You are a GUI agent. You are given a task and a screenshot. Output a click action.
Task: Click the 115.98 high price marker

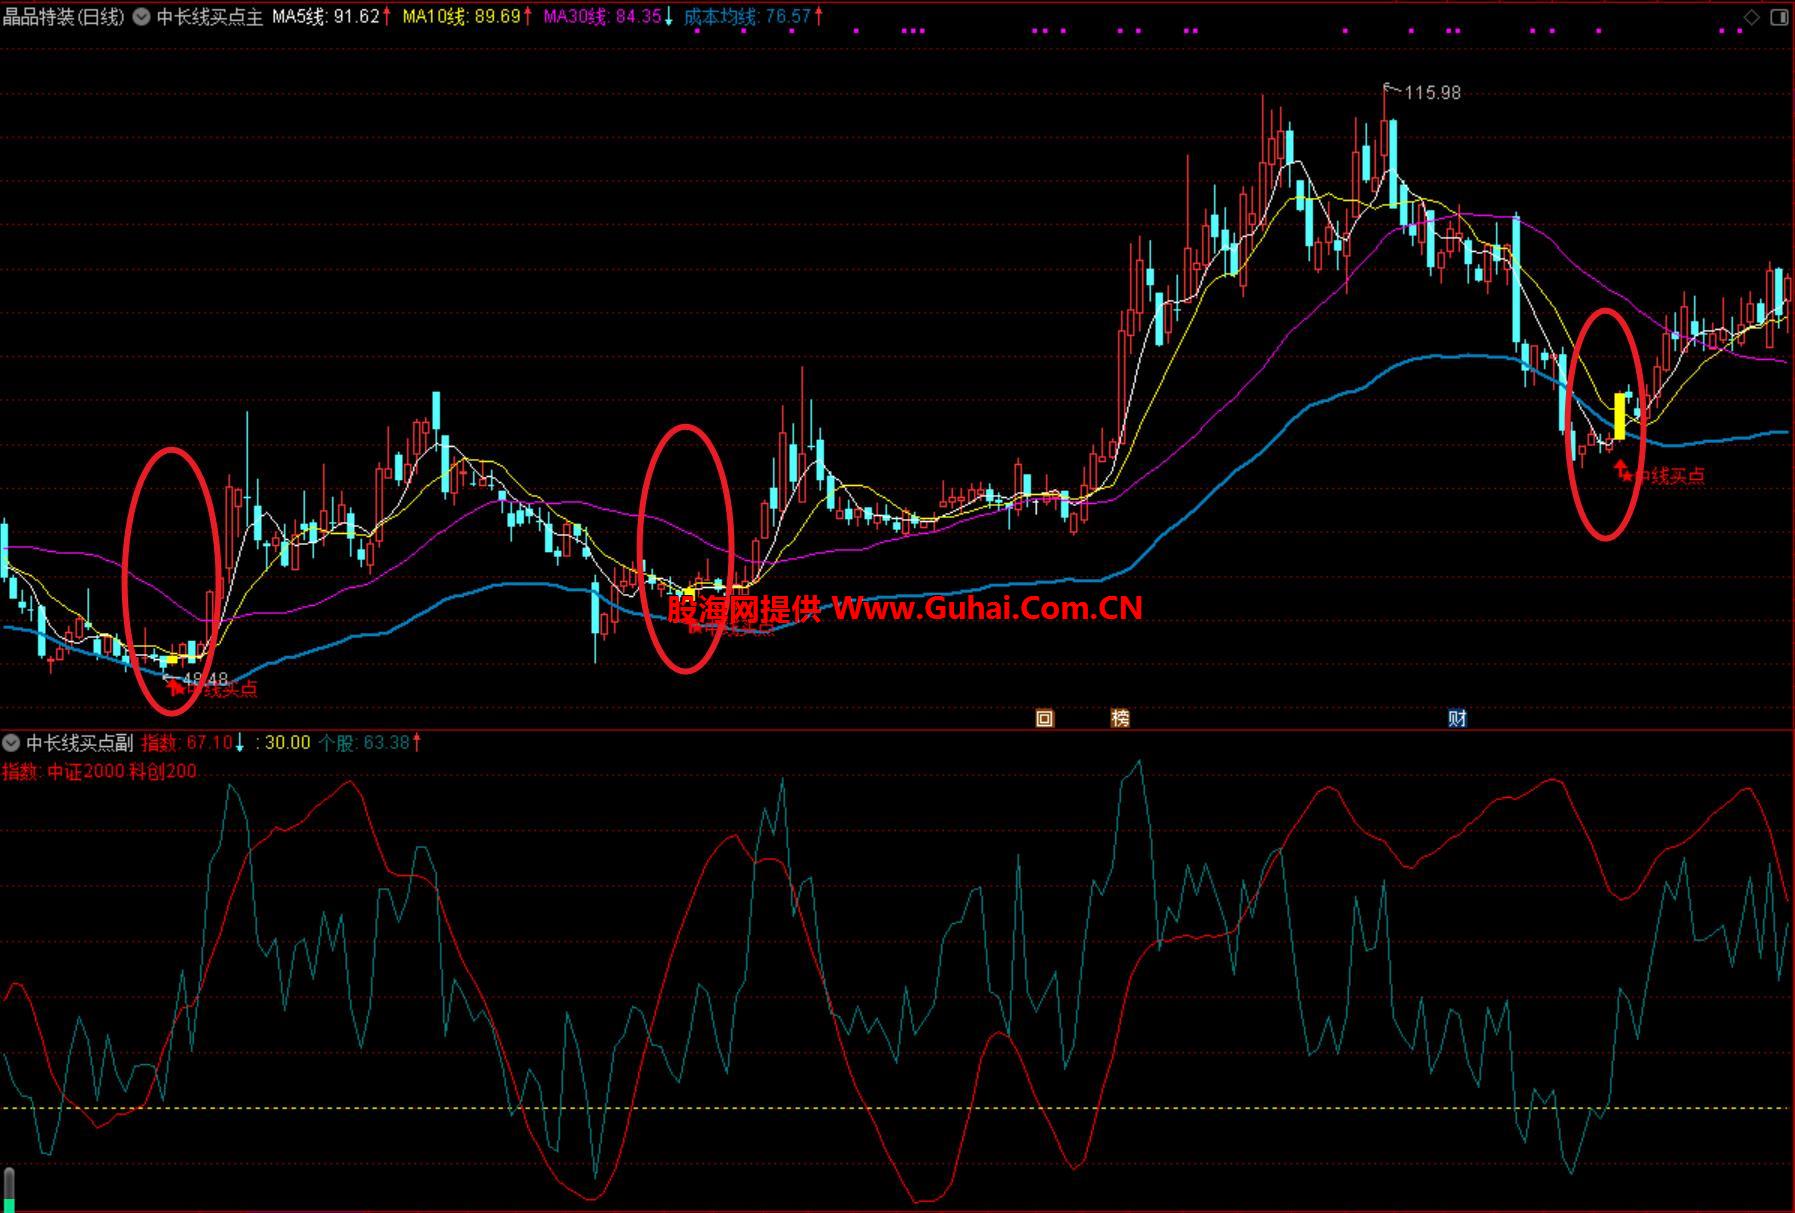point(1431,93)
